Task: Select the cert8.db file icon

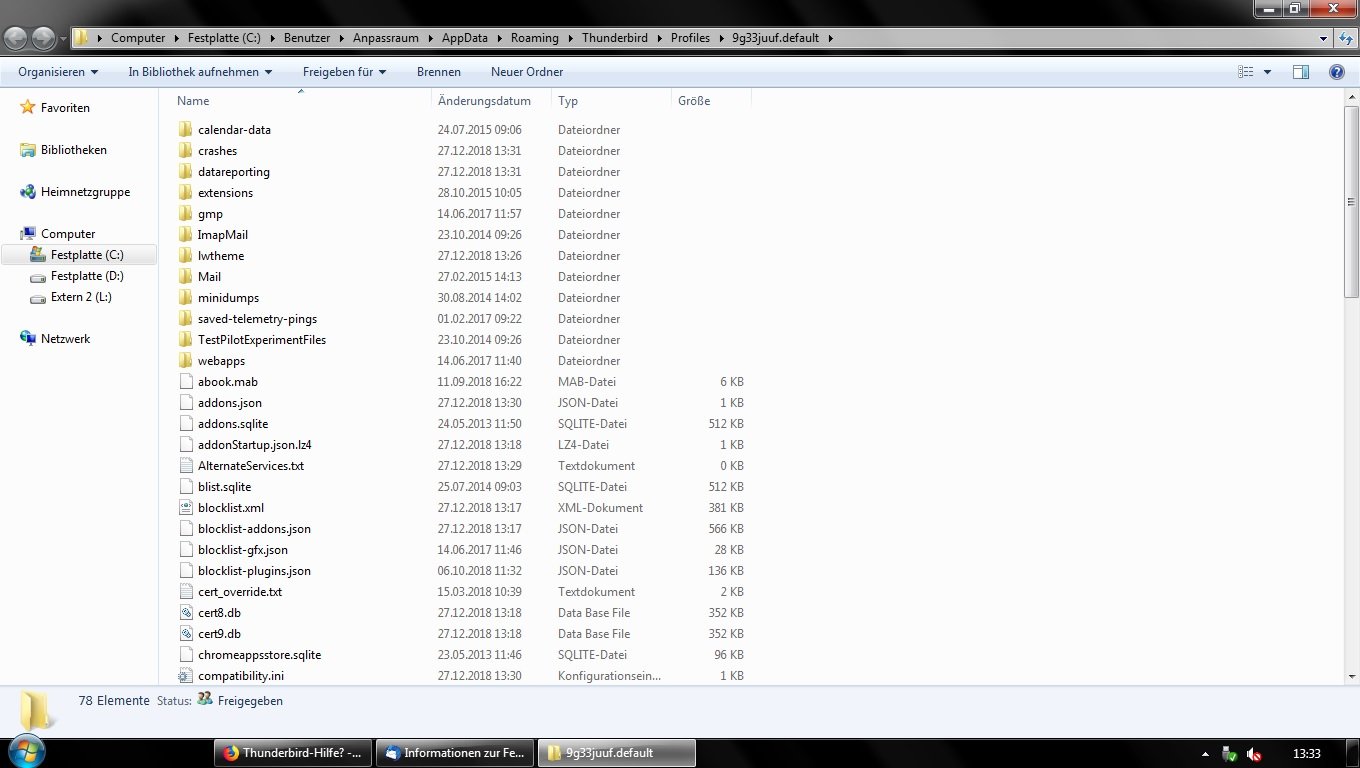Action: click(185, 613)
